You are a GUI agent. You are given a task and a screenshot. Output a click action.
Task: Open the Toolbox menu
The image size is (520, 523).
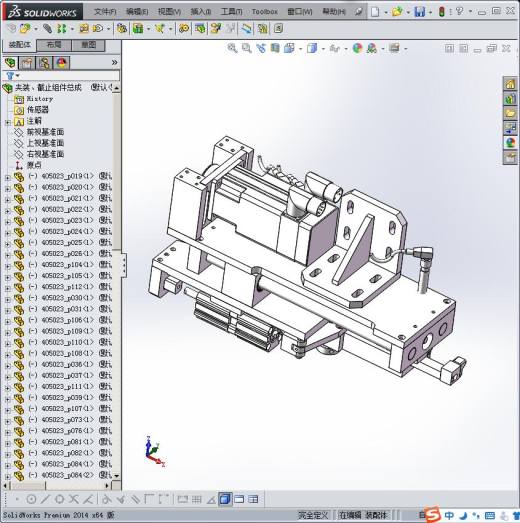265,12
